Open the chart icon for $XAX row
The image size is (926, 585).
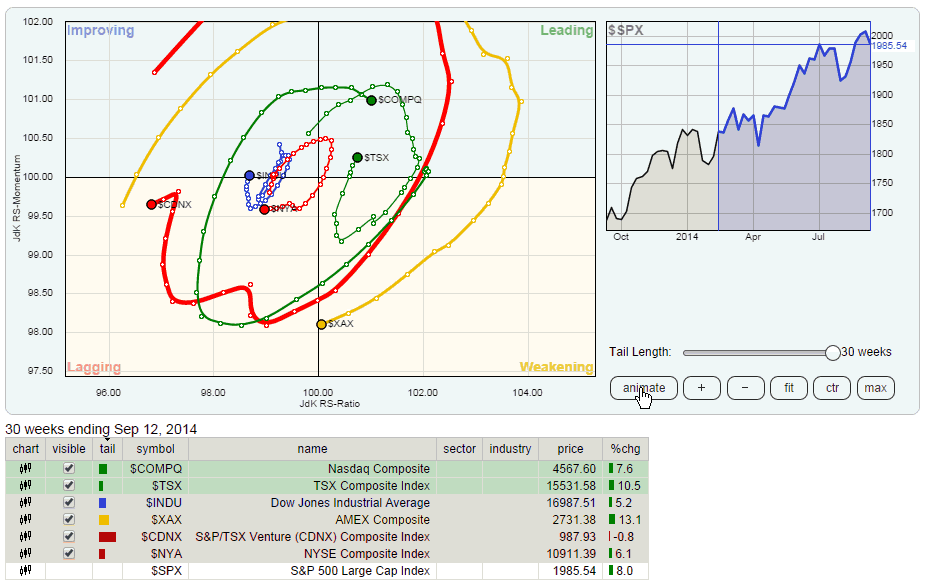click(x=25, y=519)
